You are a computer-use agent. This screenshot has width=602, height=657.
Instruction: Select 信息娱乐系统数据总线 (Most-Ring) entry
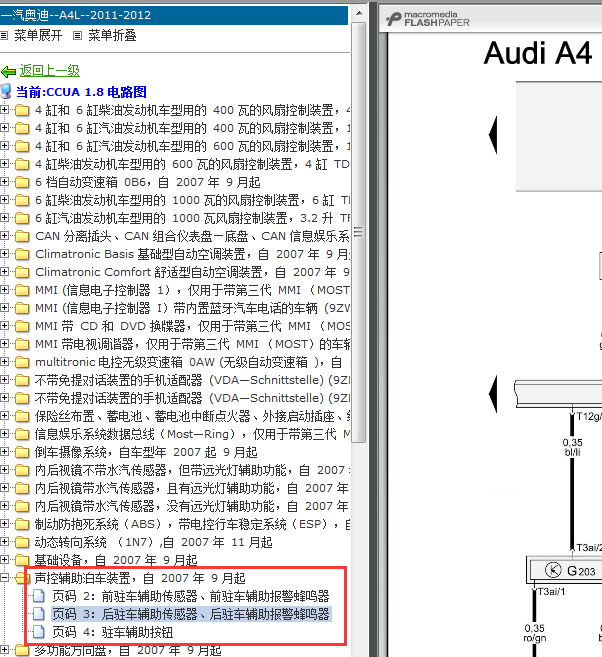(x=192, y=434)
